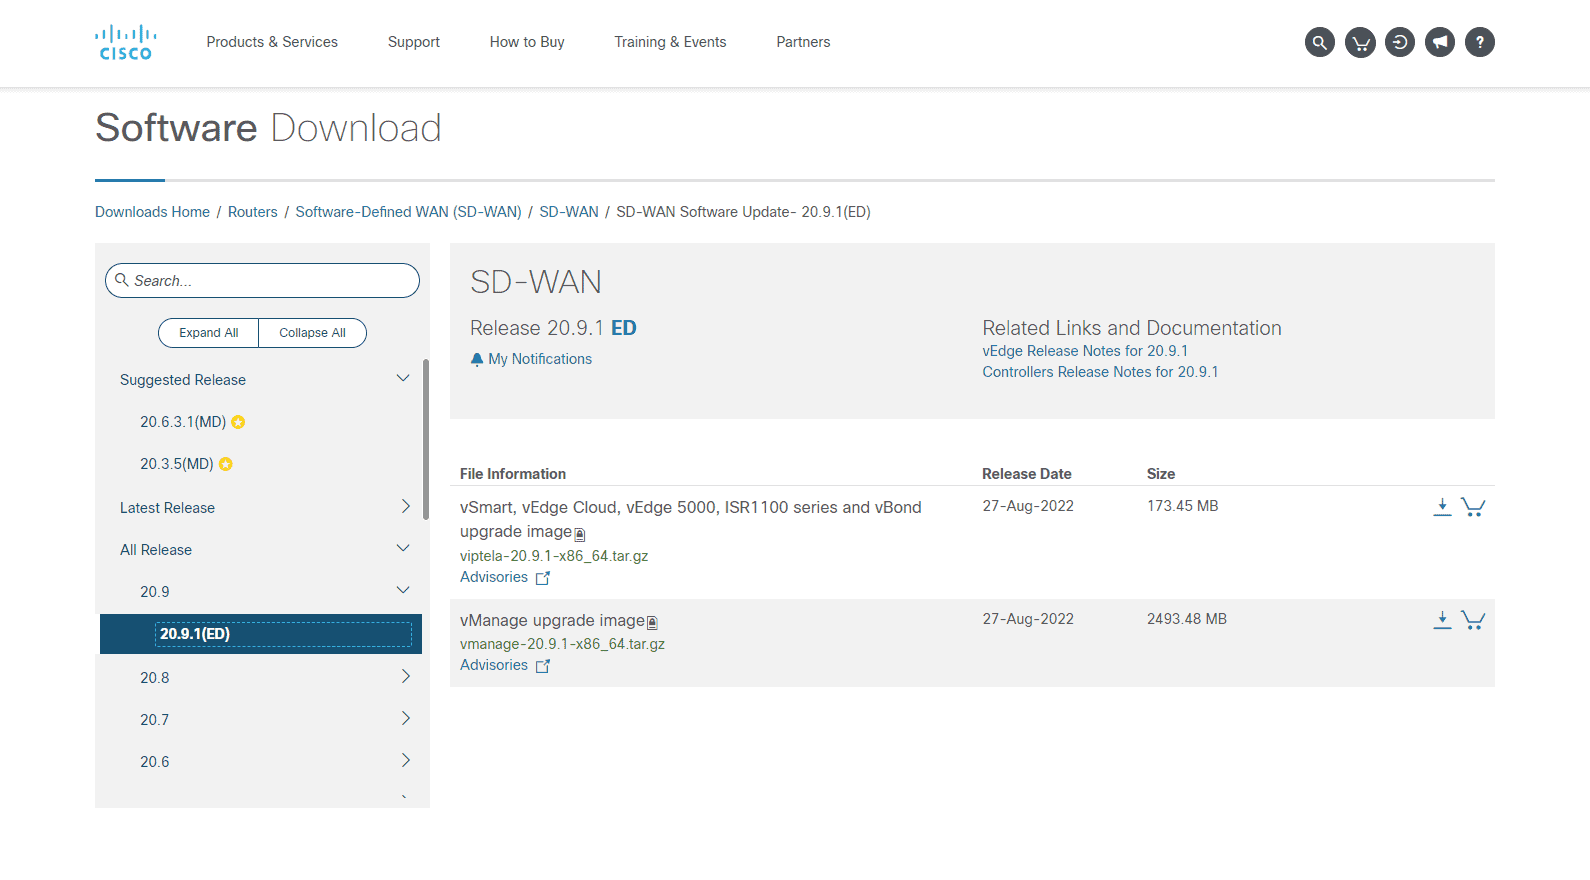This screenshot has width=1590, height=880.
Task: Expand the 20.7 release group
Action: [405, 718]
